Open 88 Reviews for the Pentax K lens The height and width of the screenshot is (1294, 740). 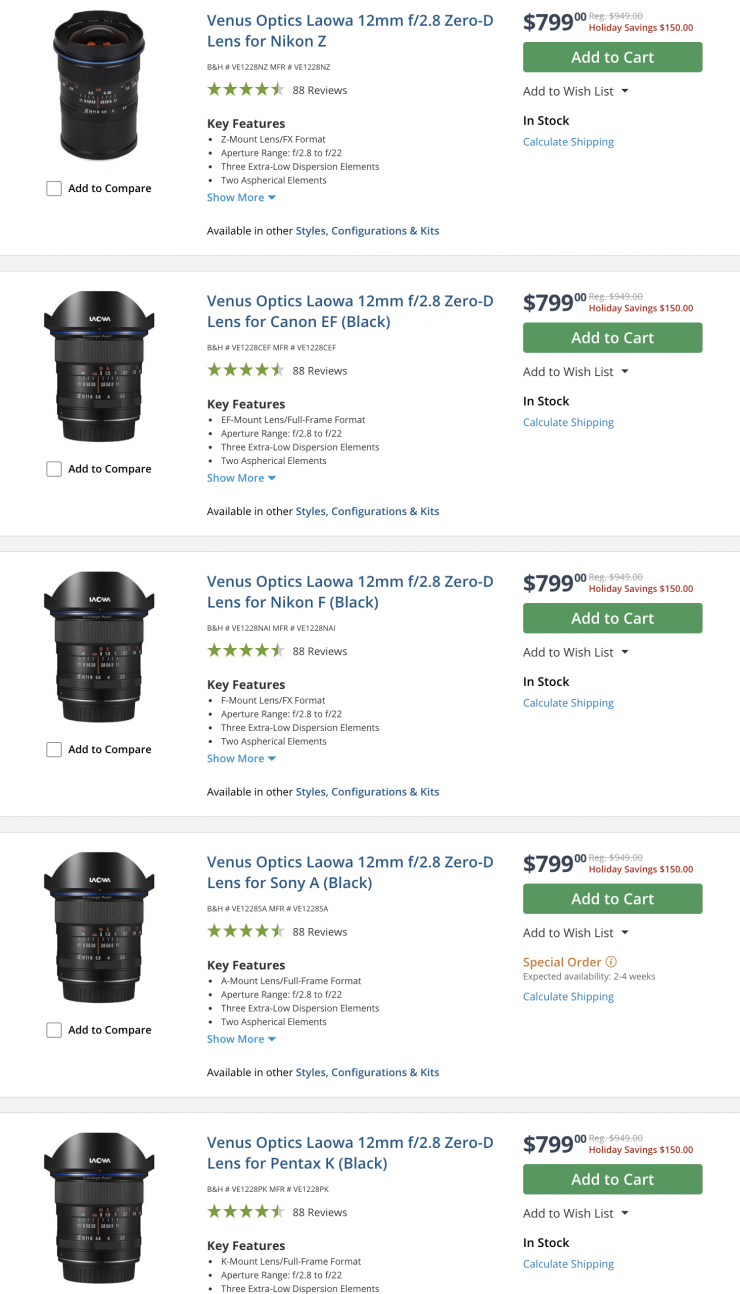coord(319,1213)
